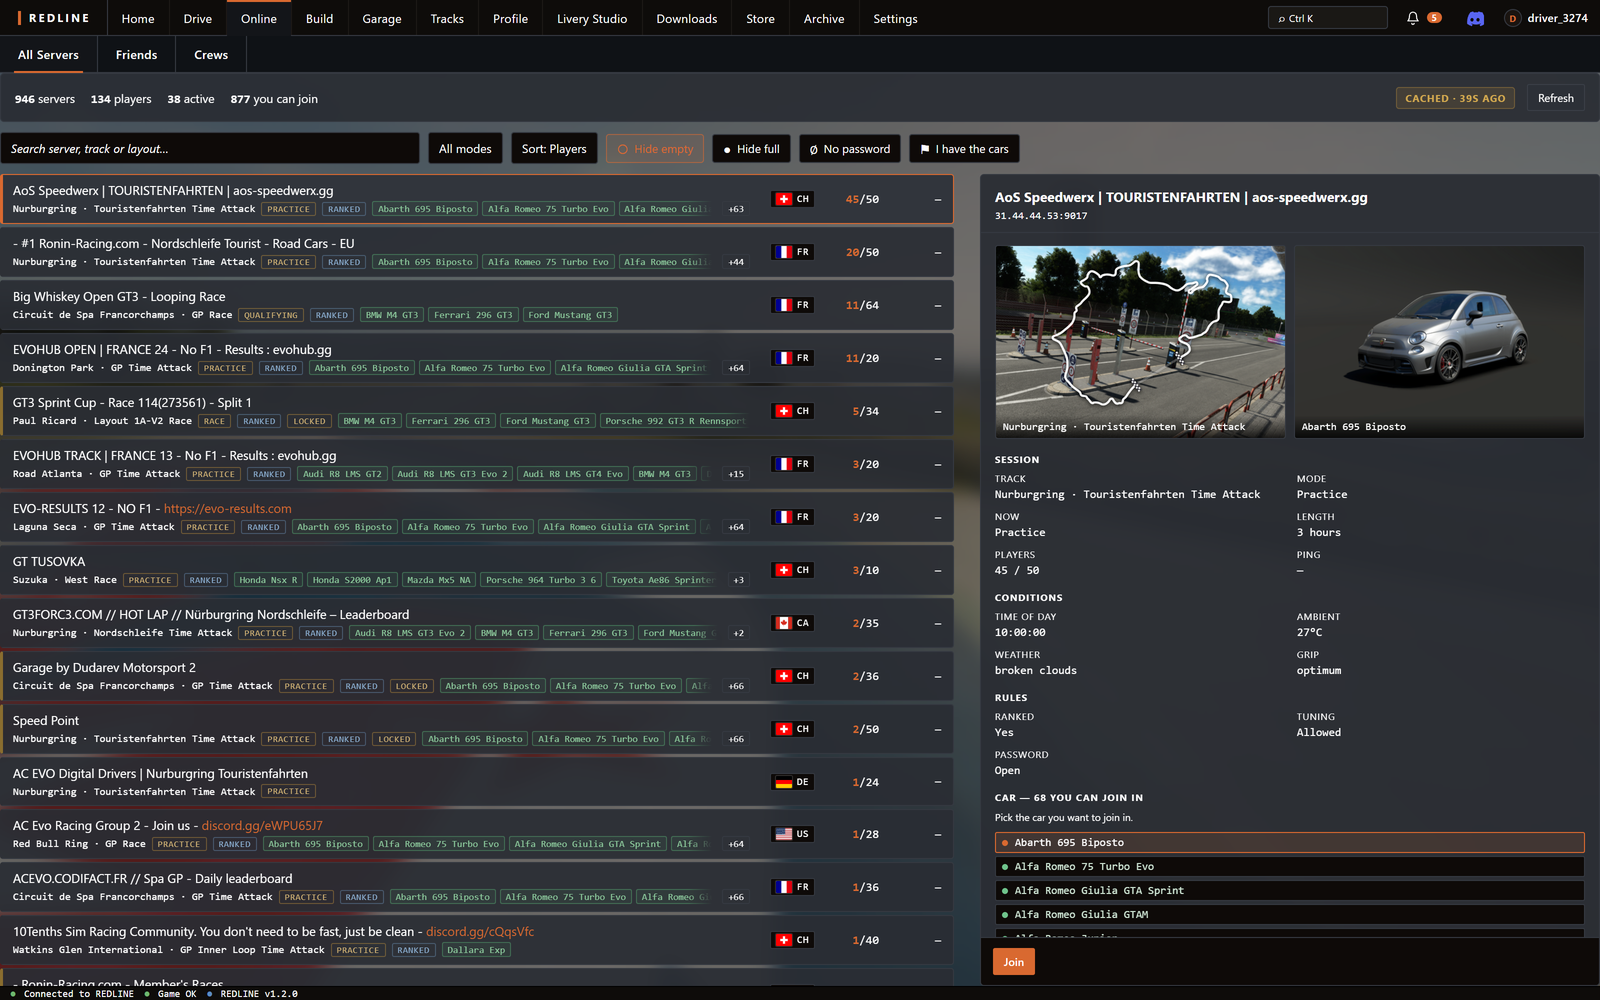This screenshot has height=1000, width=1600.
Task: Click Swiss flag on AoS Speedwerx row
Action: [783, 199]
